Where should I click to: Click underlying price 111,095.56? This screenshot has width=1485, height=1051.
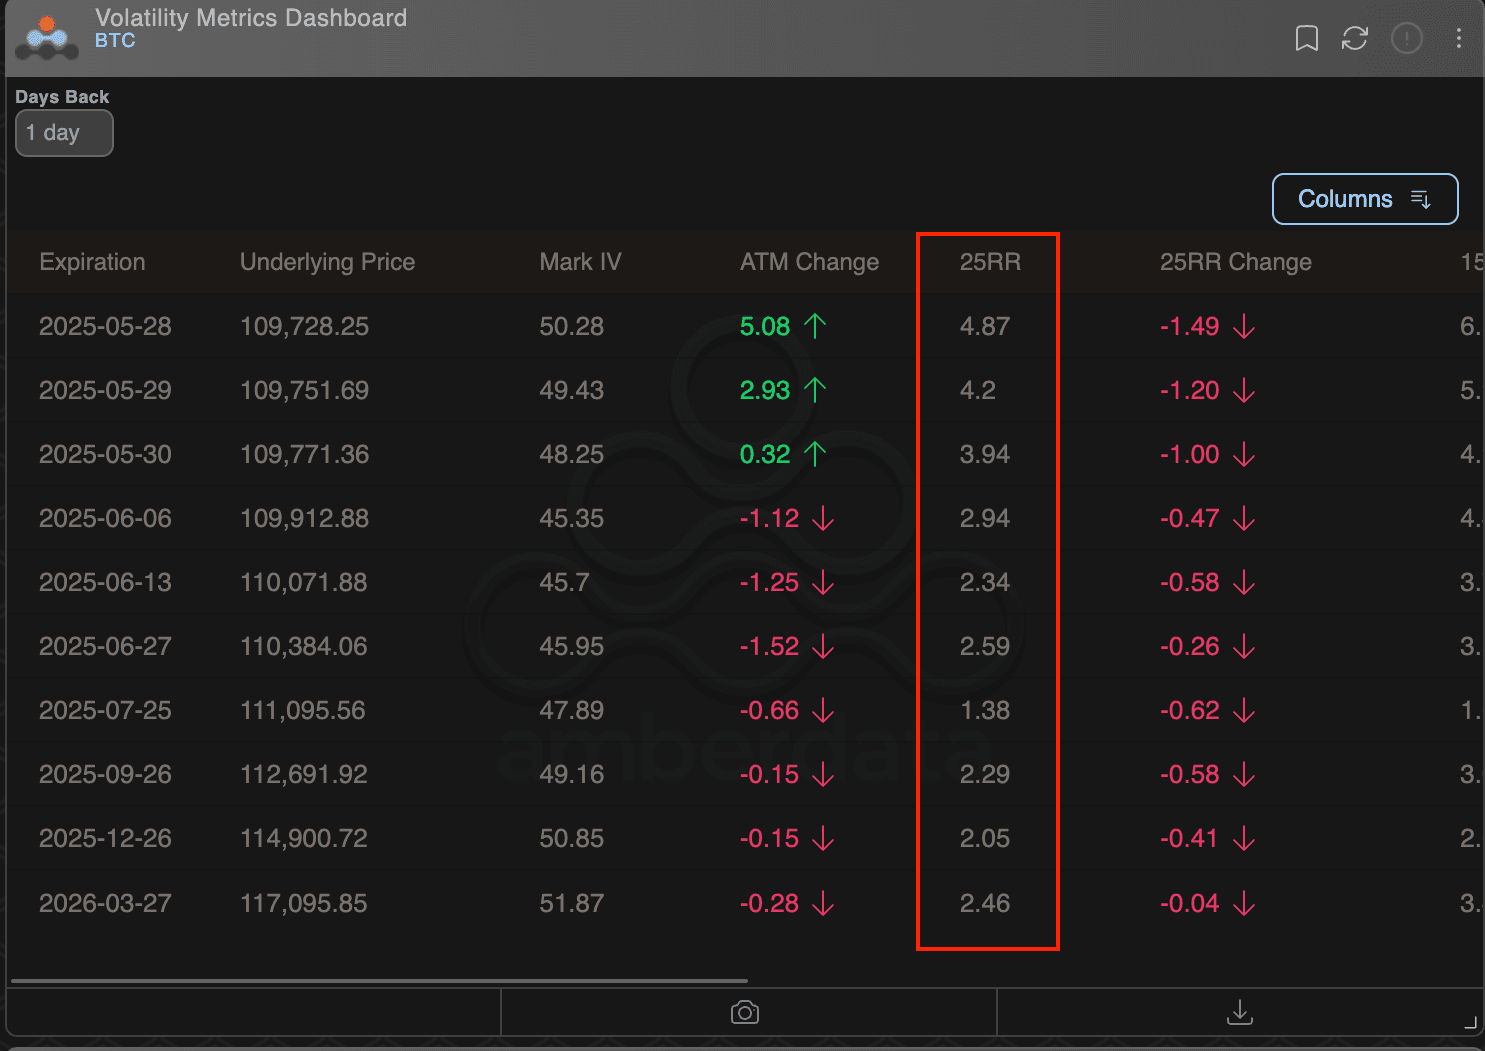(302, 710)
